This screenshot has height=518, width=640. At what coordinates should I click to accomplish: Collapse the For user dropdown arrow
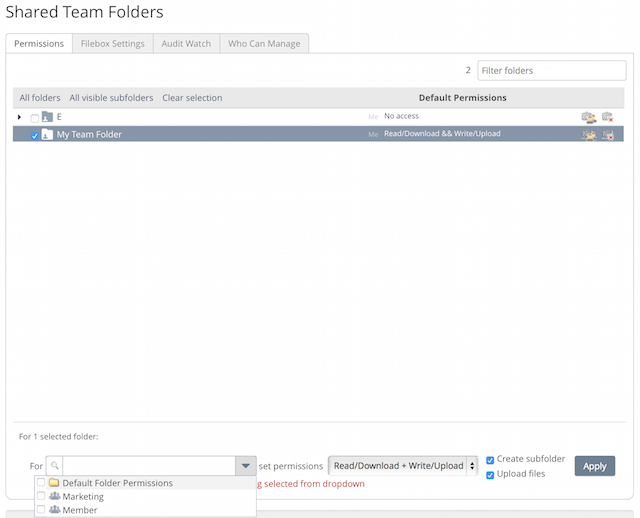pyautogui.click(x=245, y=466)
